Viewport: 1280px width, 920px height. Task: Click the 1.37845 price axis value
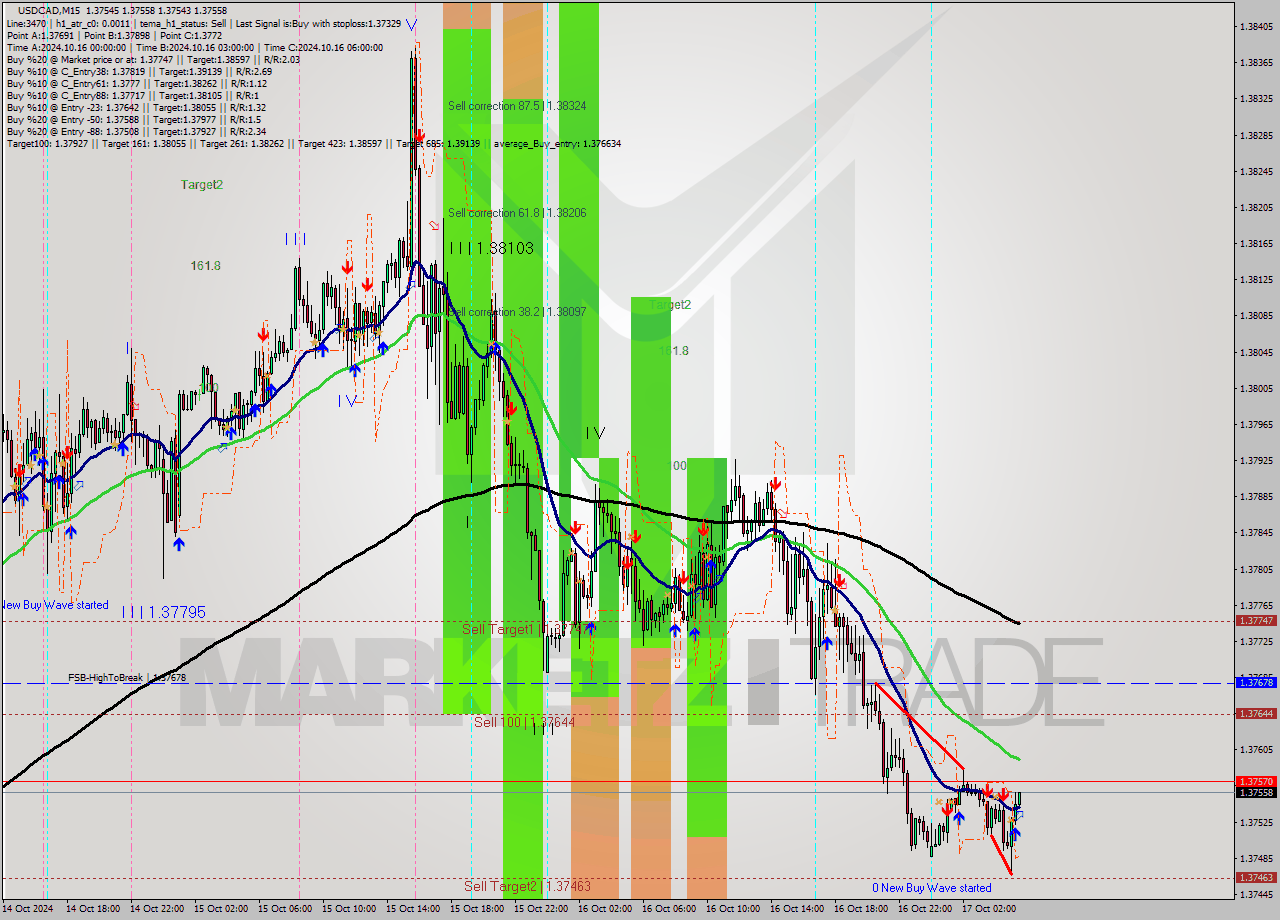tap(1256, 532)
